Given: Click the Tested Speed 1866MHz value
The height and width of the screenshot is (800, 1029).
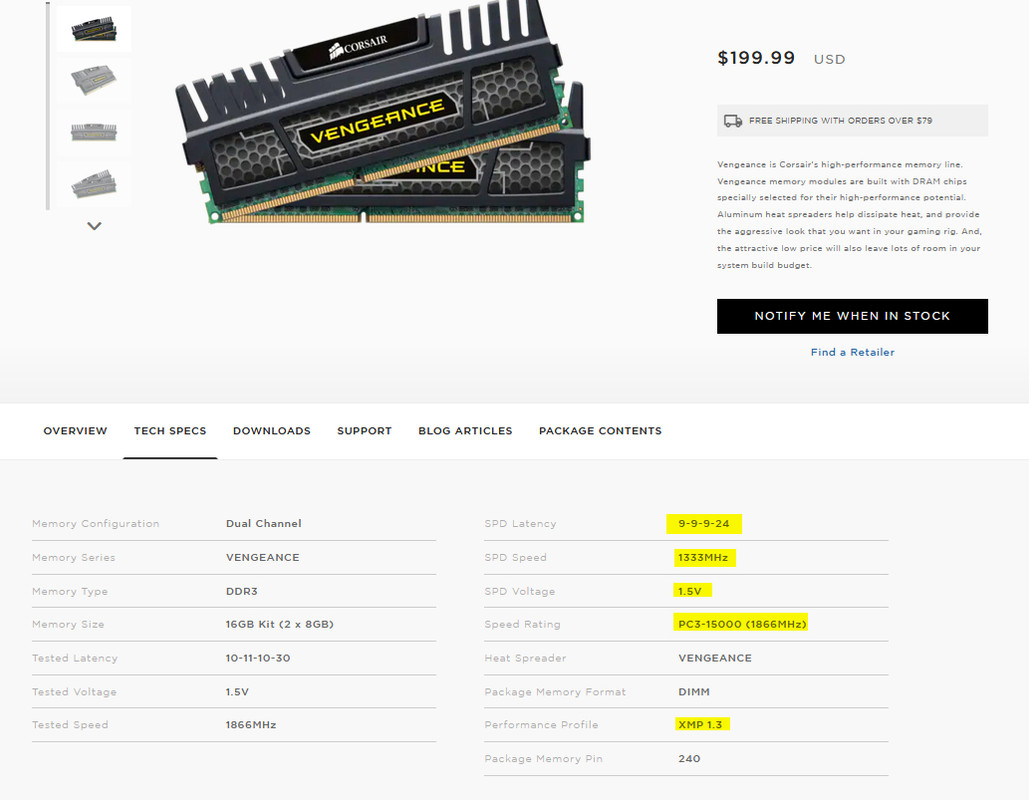Looking at the screenshot, I should pos(251,725).
